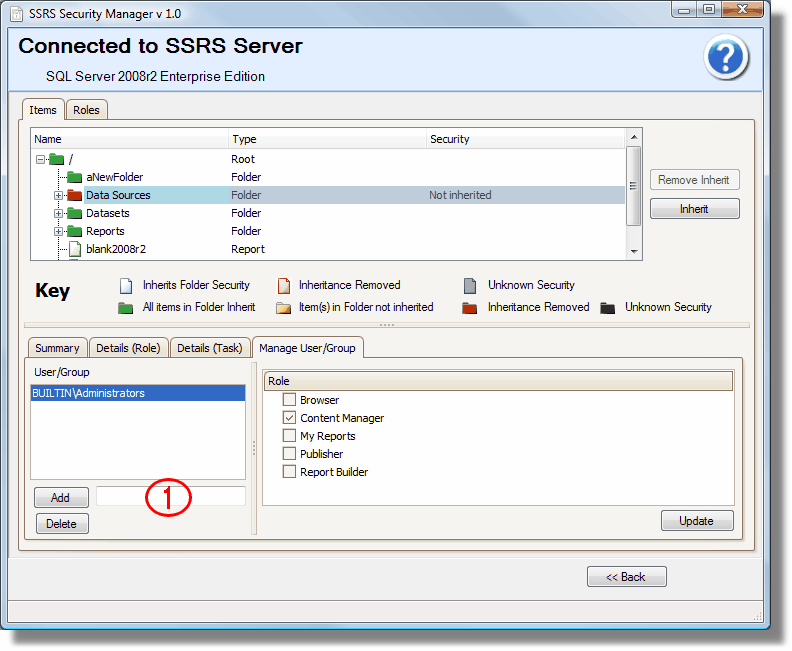Tick the Publisher role checkbox

289,454
